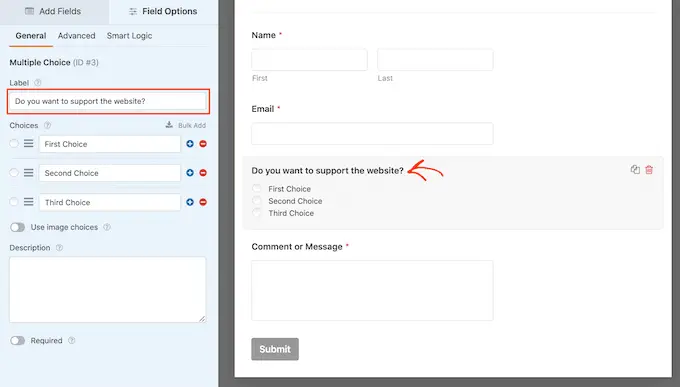The width and height of the screenshot is (680, 387).
Task: Click the drag handle for Third Choice
Action: tap(29, 202)
